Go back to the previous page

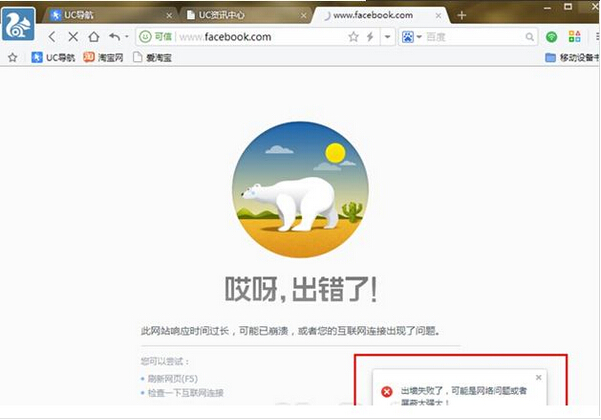52,37
